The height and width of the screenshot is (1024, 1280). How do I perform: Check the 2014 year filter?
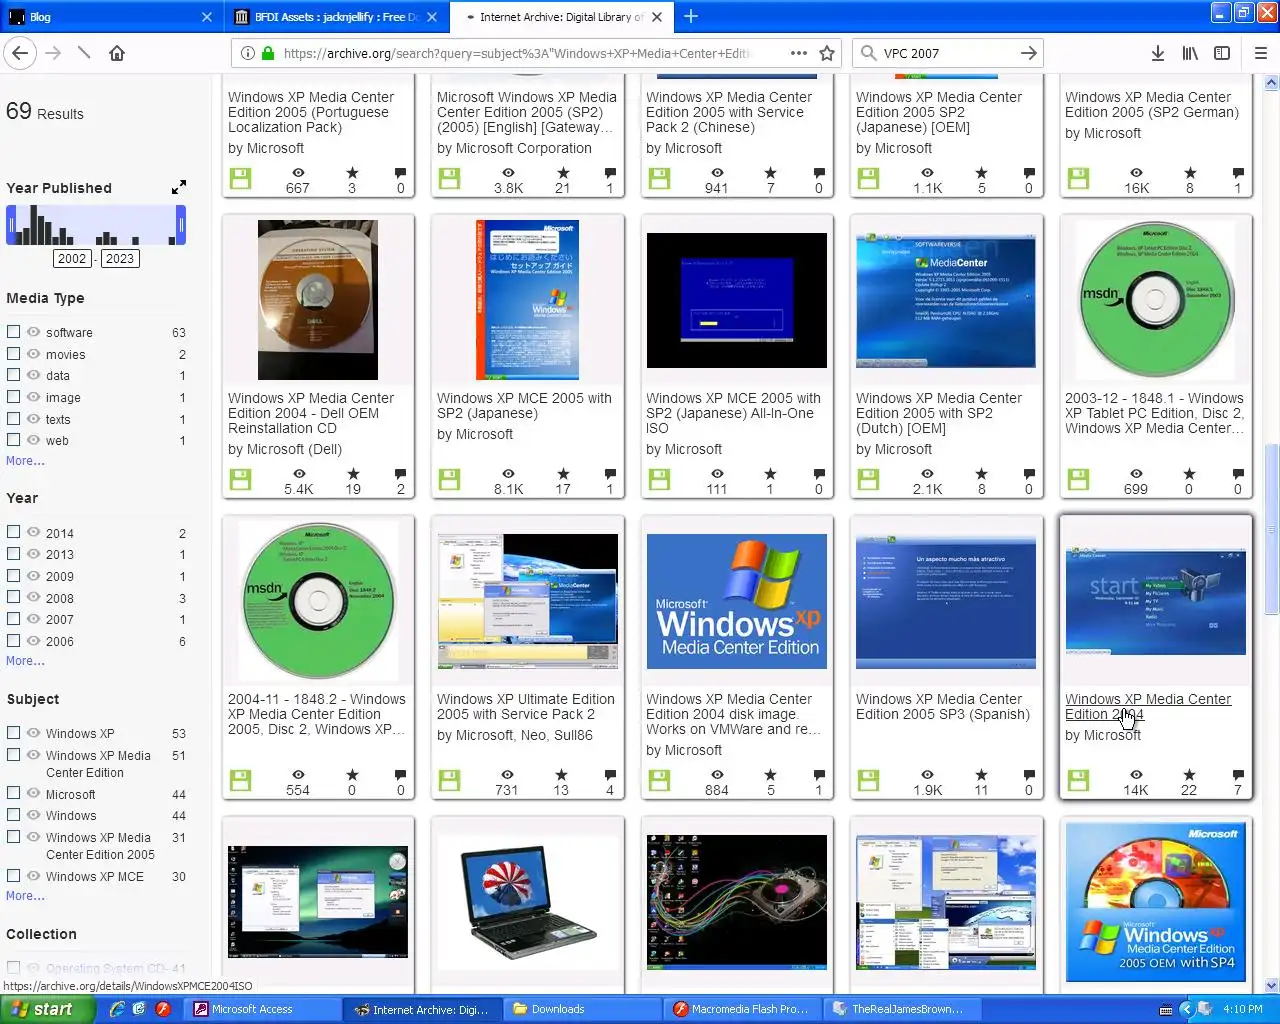pyautogui.click(x=14, y=533)
